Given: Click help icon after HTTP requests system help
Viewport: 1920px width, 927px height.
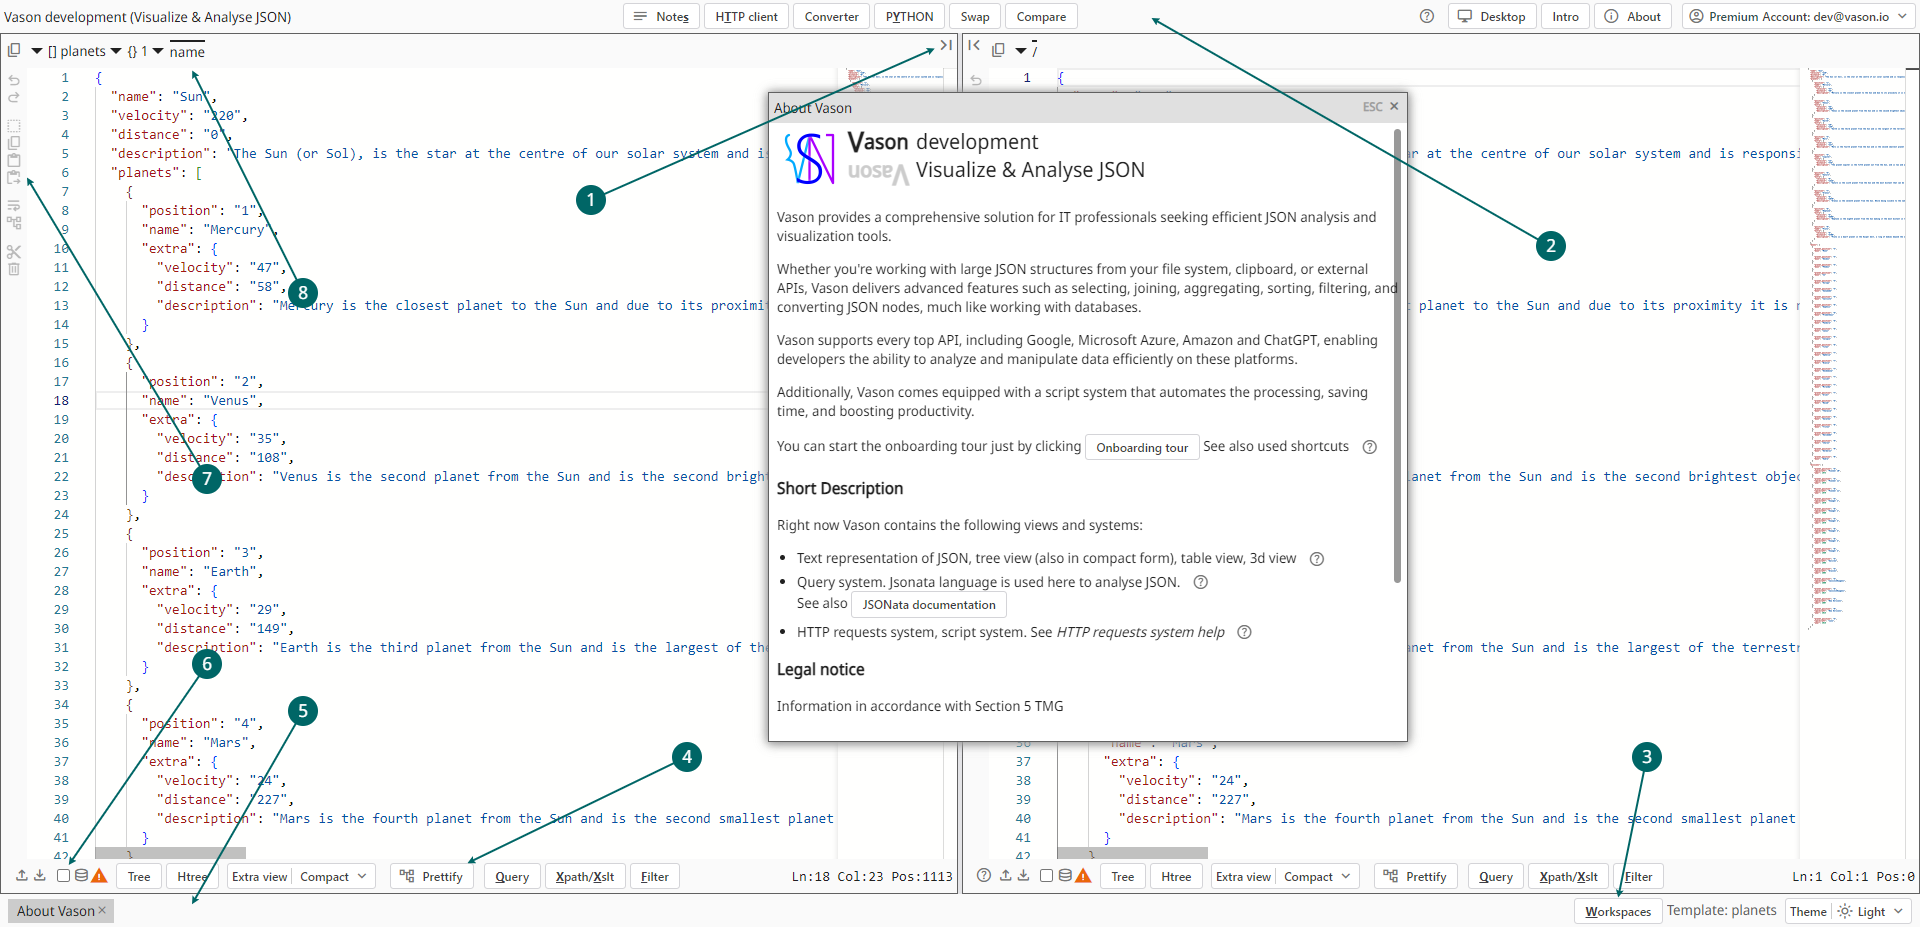Looking at the screenshot, I should click(1244, 632).
